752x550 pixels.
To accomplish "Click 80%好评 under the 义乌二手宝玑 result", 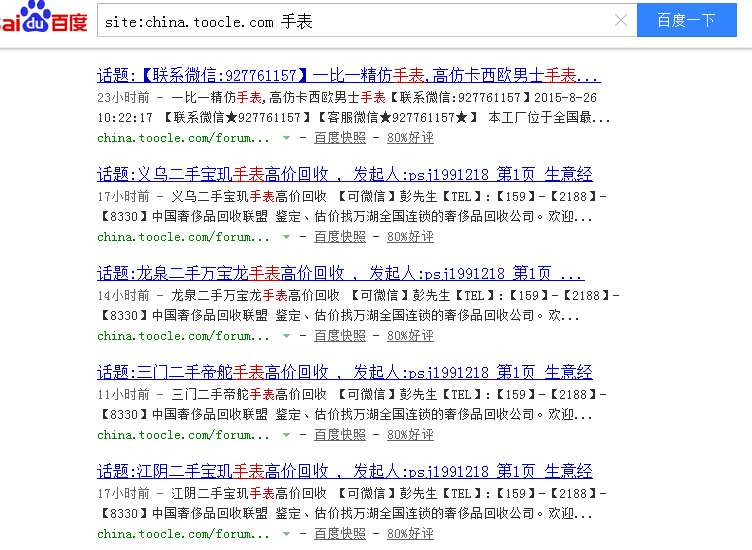I will coord(411,236).
